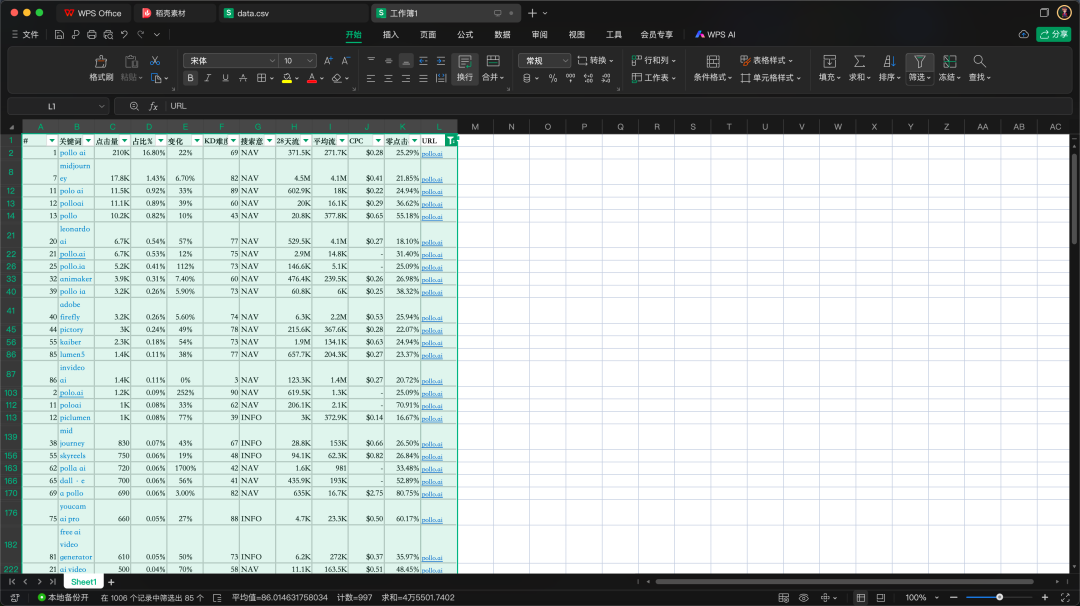This screenshot has height=606, width=1080.
Task: Click the Sum (求和) sigma icon
Action: [860, 62]
